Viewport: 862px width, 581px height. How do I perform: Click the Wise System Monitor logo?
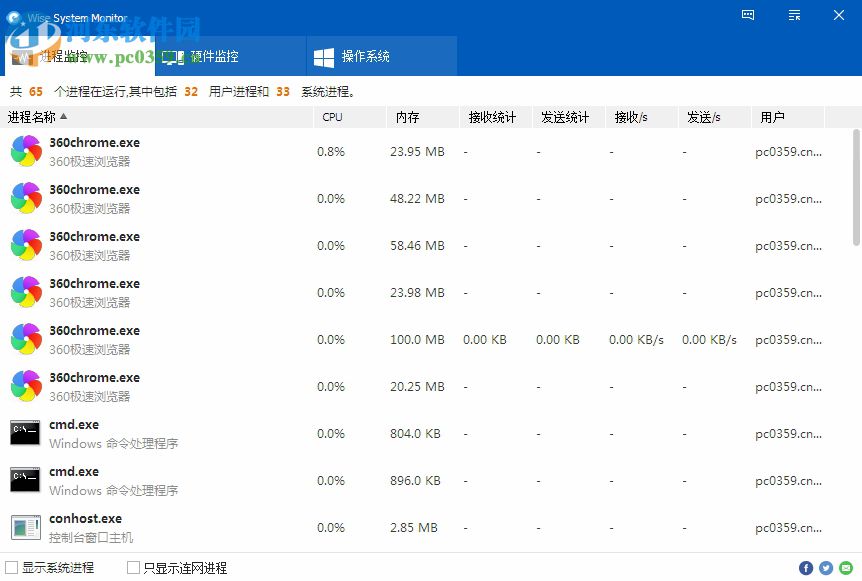[x=12, y=16]
